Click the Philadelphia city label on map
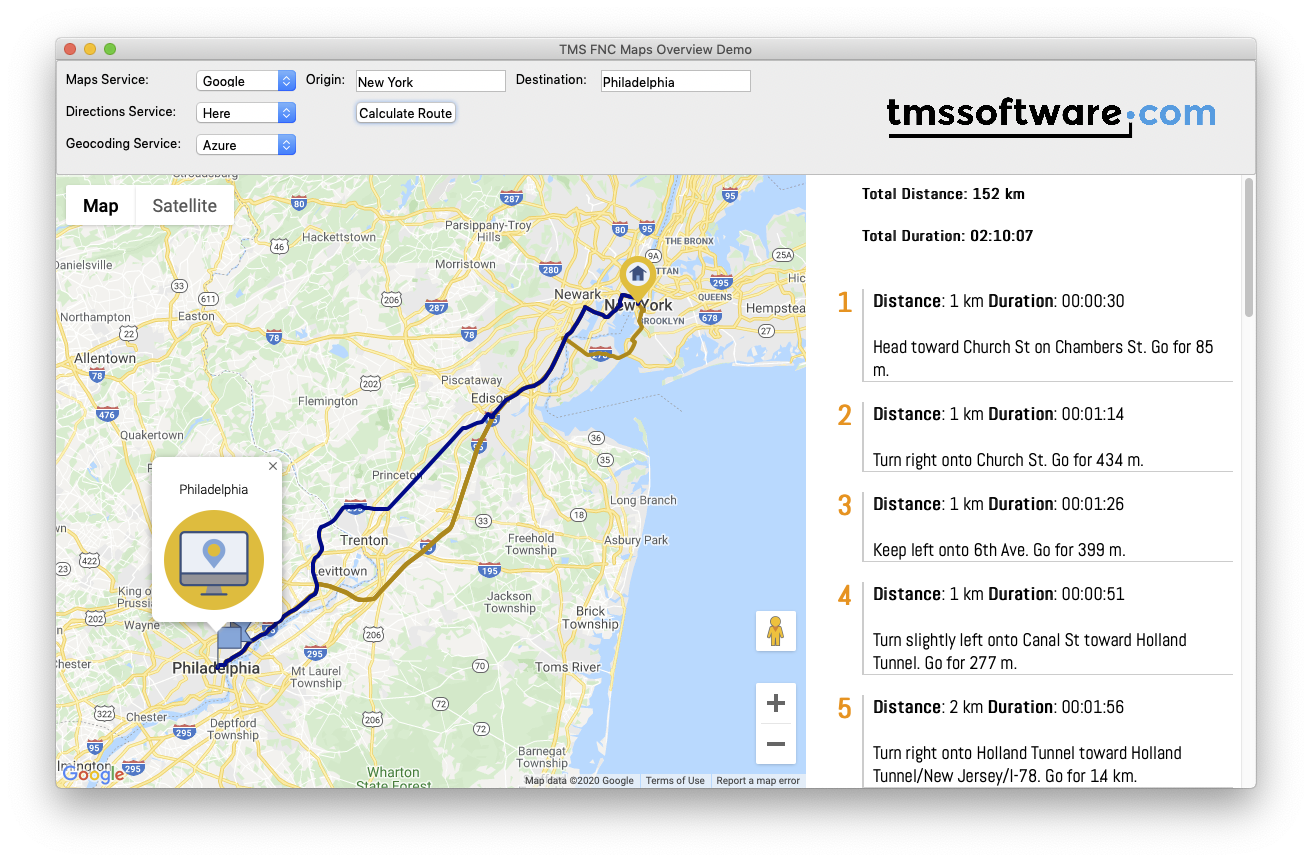1312x862 pixels. point(216,668)
